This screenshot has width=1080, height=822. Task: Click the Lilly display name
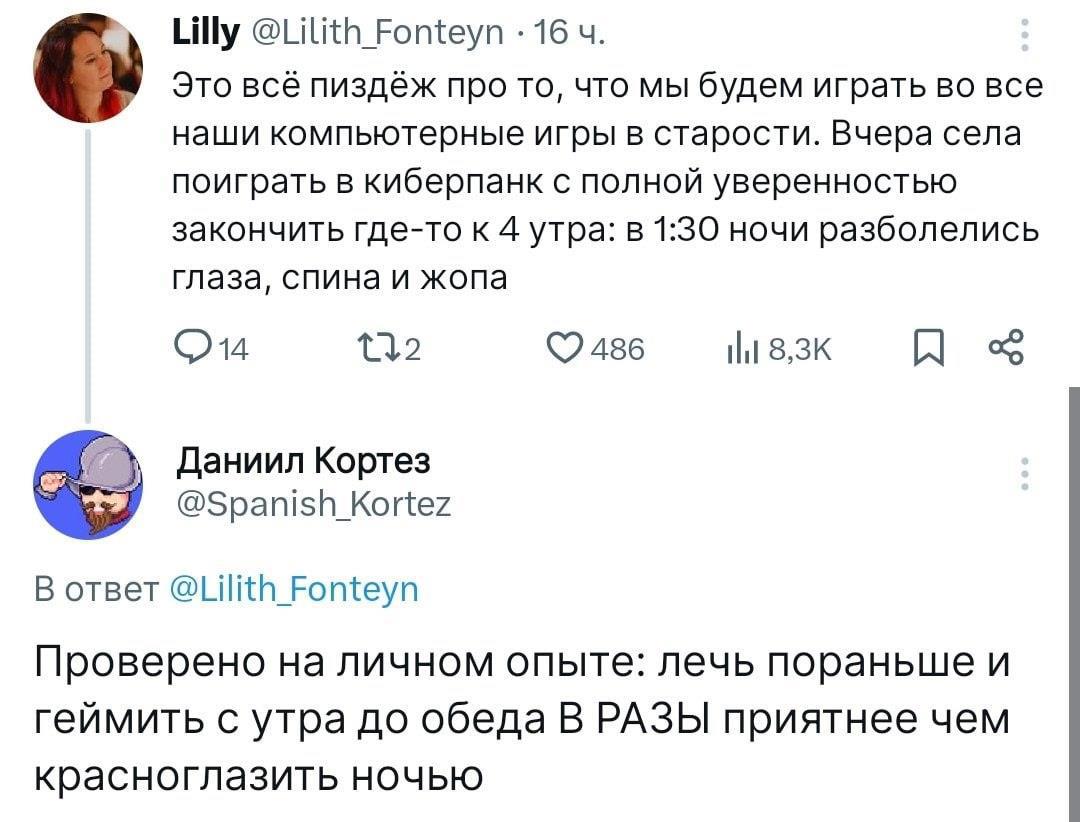(204, 38)
